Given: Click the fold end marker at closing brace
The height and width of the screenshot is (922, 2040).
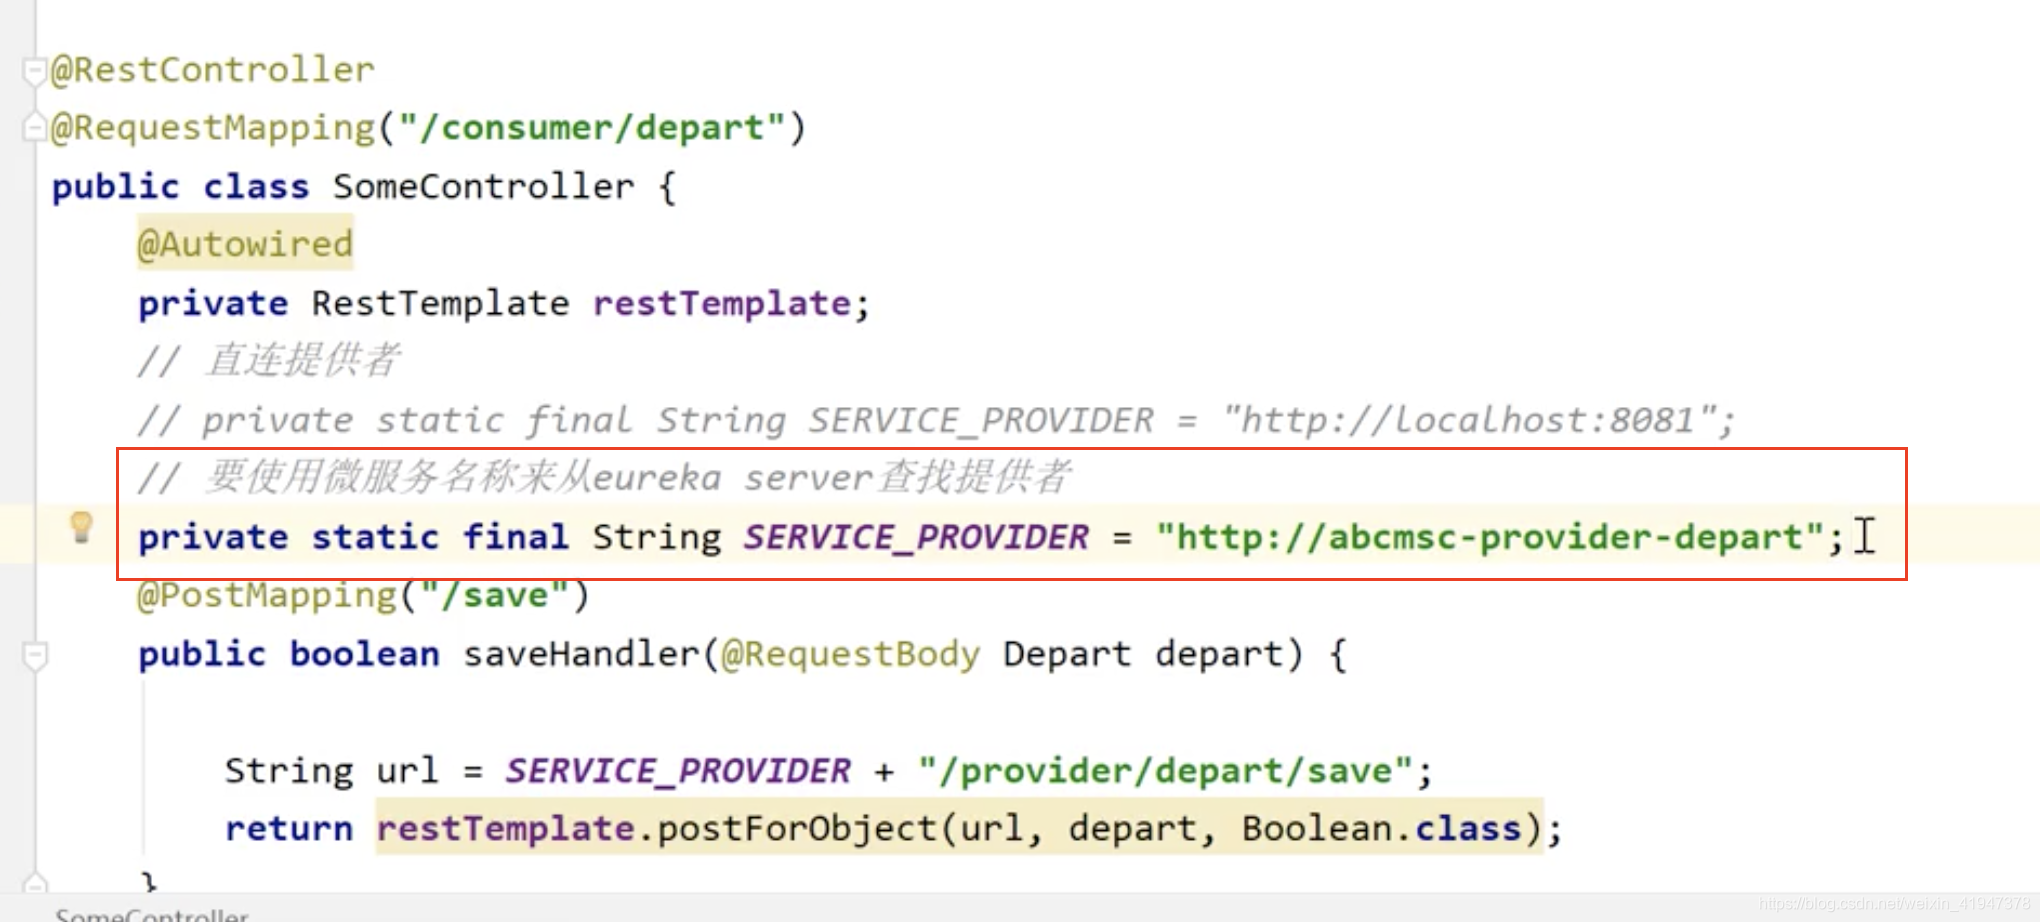Looking at the screenshot, I should (35, 883).
